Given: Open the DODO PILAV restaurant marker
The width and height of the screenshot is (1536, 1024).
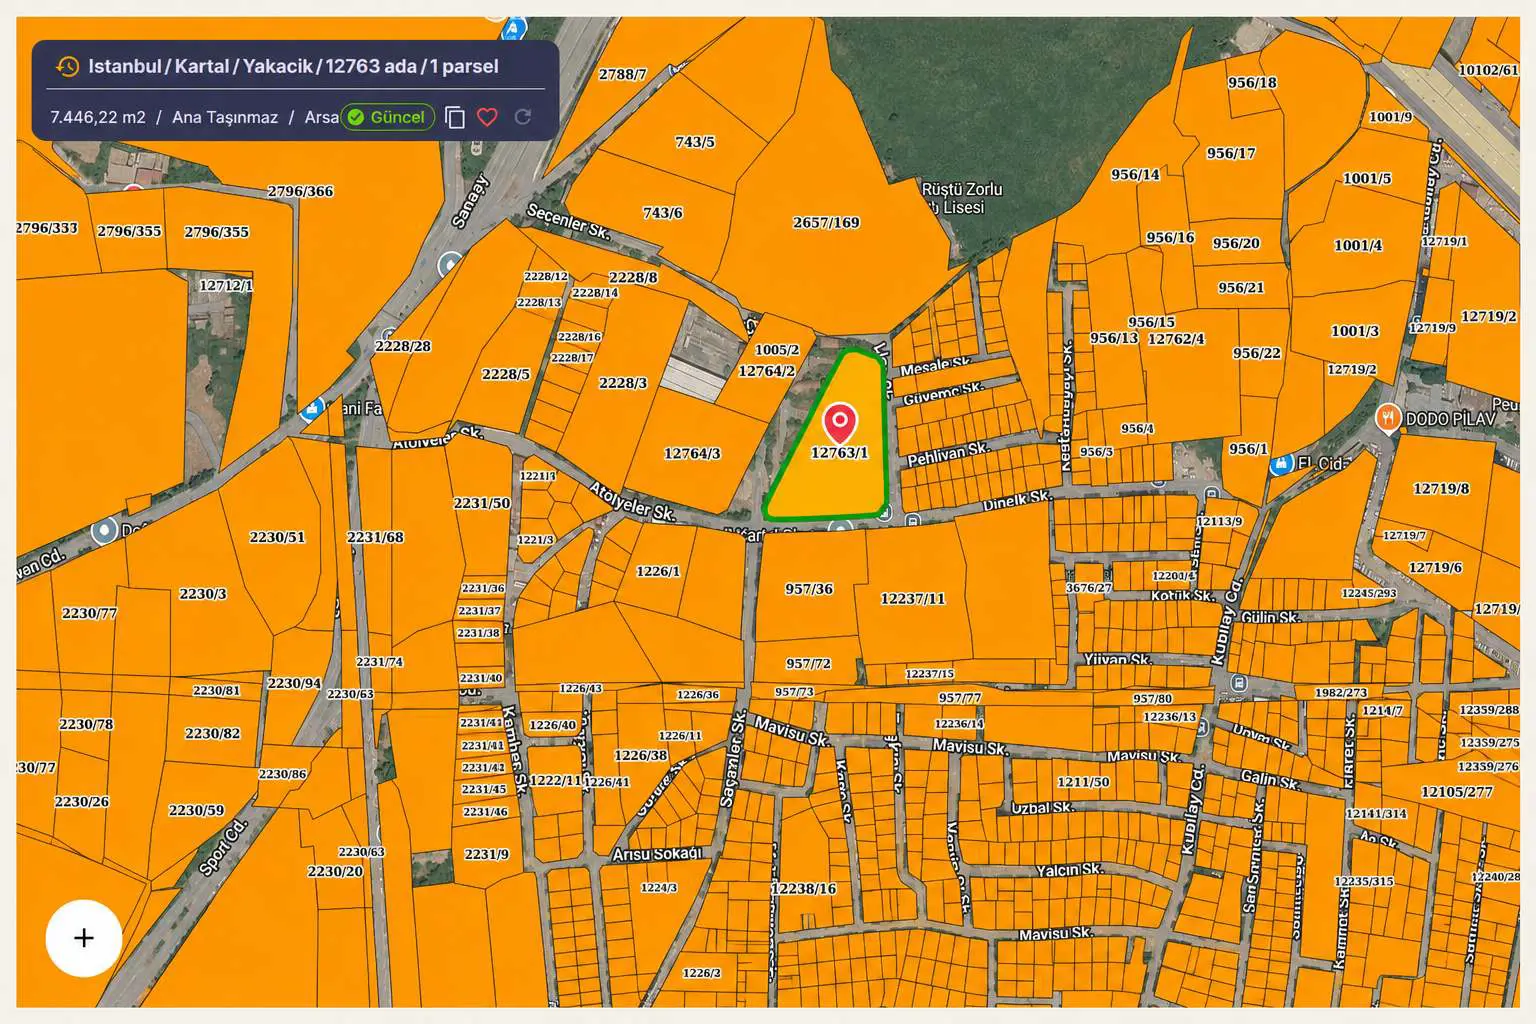Looking at the screenshot, I should coord(1387,418).
